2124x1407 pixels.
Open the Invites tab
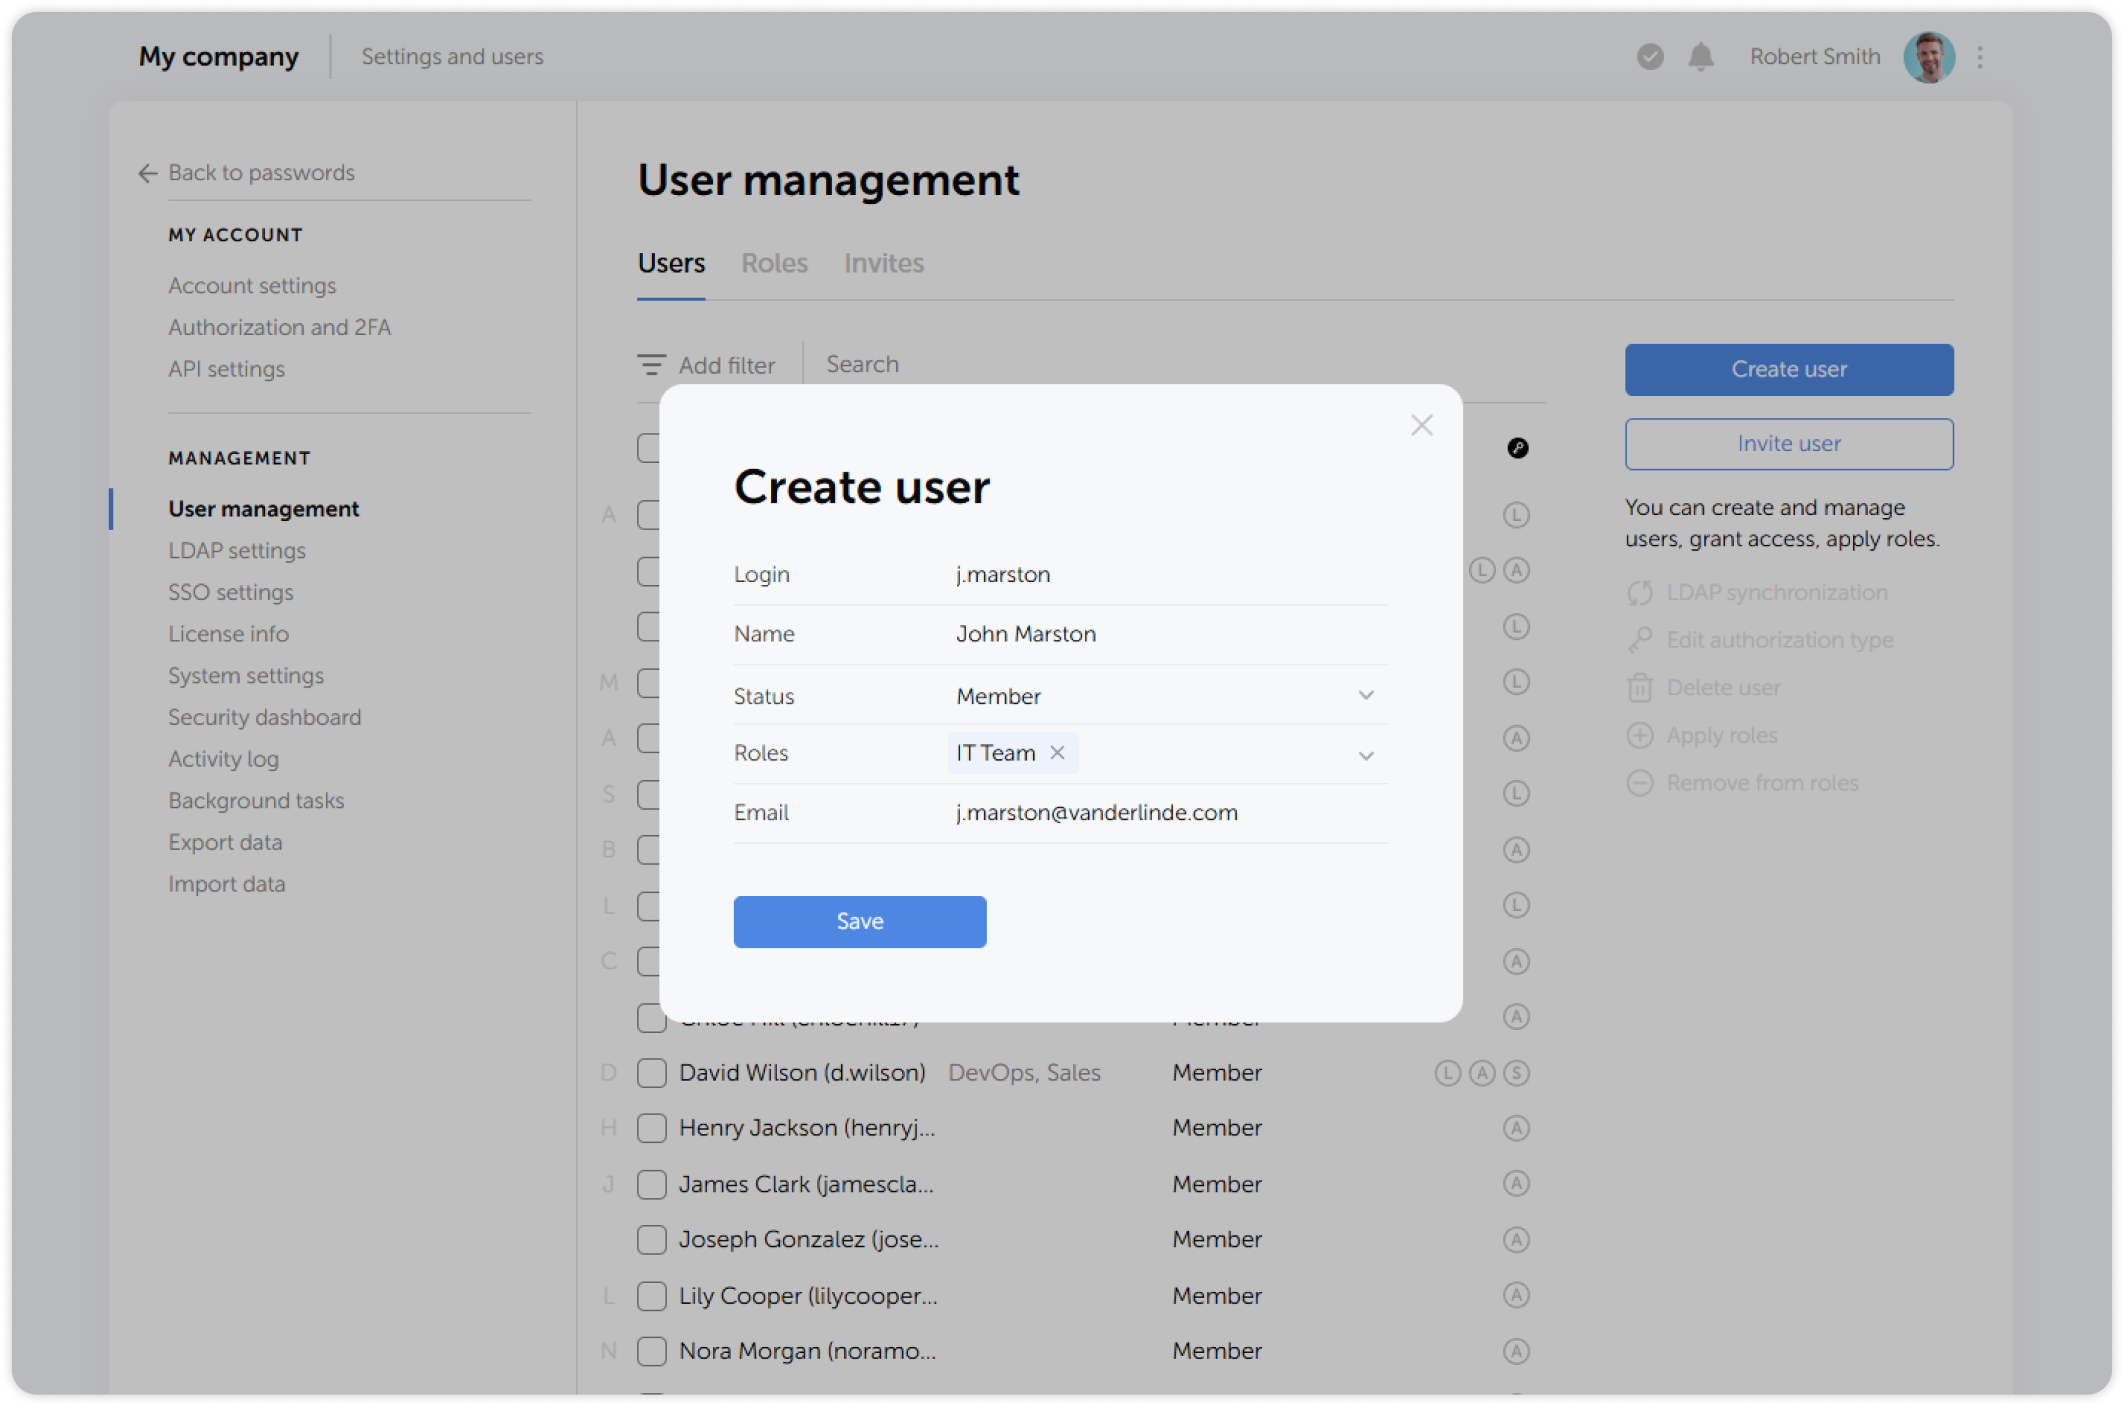[883, 263]
